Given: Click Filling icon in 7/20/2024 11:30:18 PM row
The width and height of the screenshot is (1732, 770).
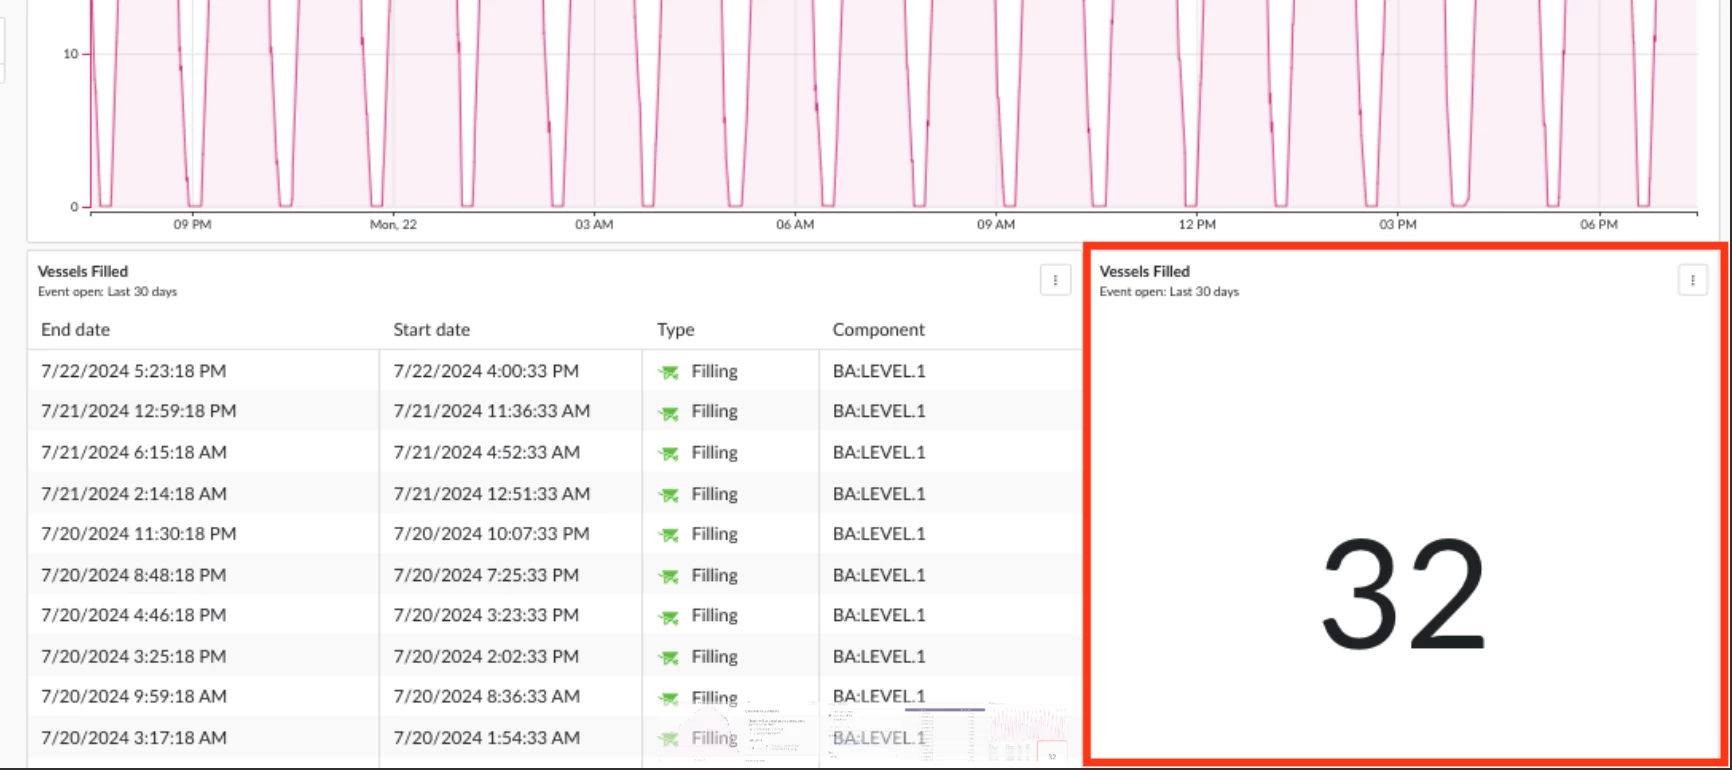Looking at the screenshot, I should [668, 535].
